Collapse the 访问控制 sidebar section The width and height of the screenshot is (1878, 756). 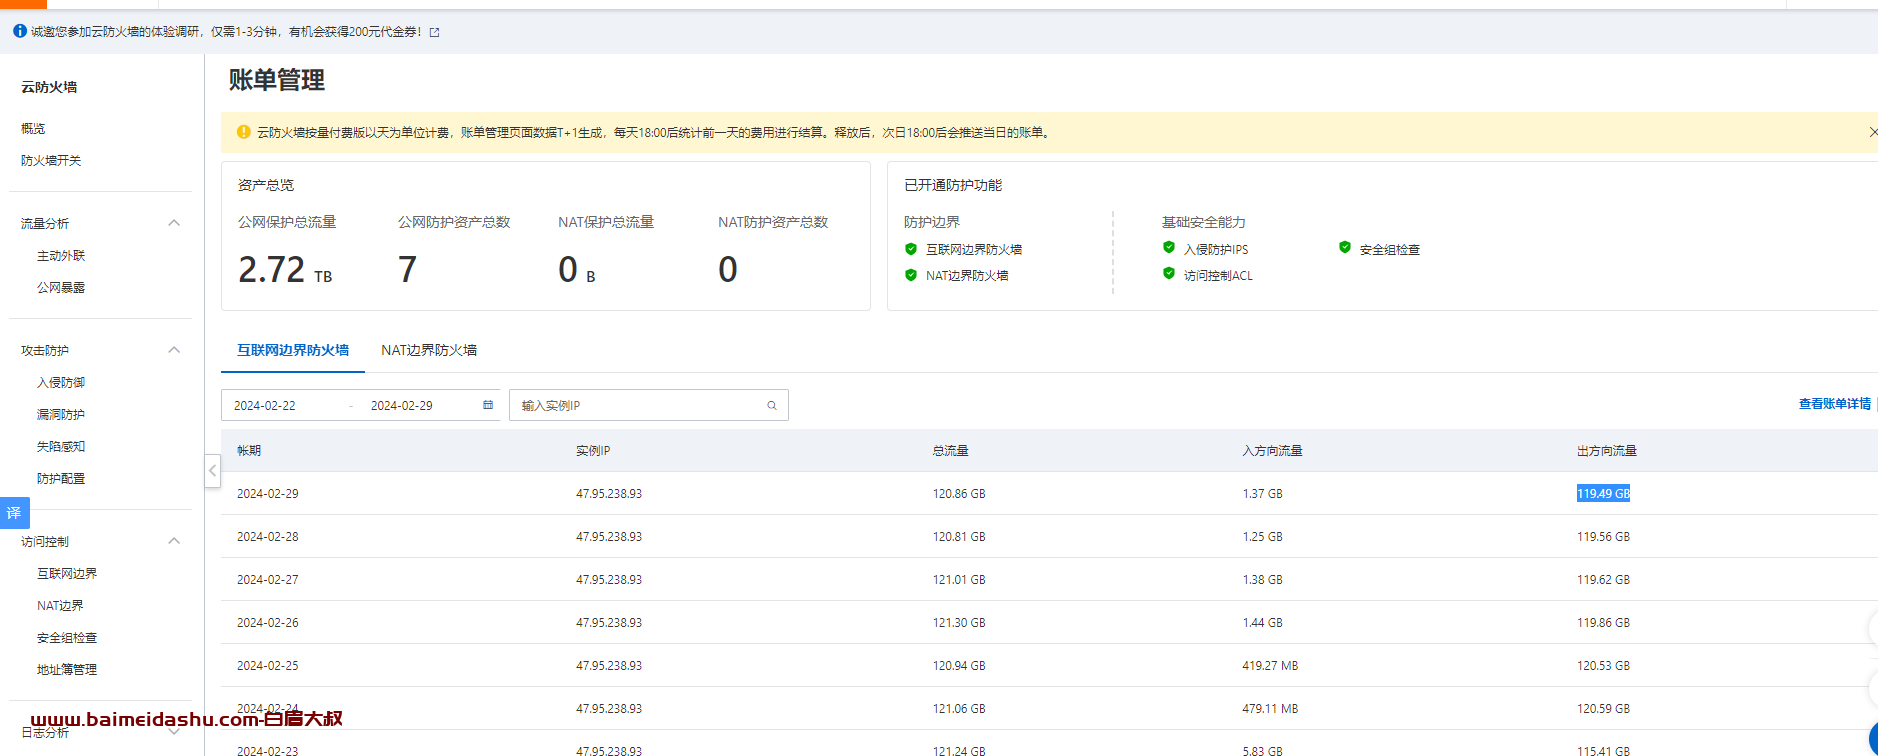[174, 541]
